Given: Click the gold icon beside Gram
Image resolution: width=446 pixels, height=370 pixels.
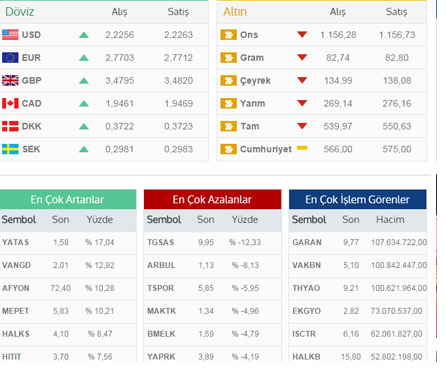Looking at the screenshot, I should 228,58.
